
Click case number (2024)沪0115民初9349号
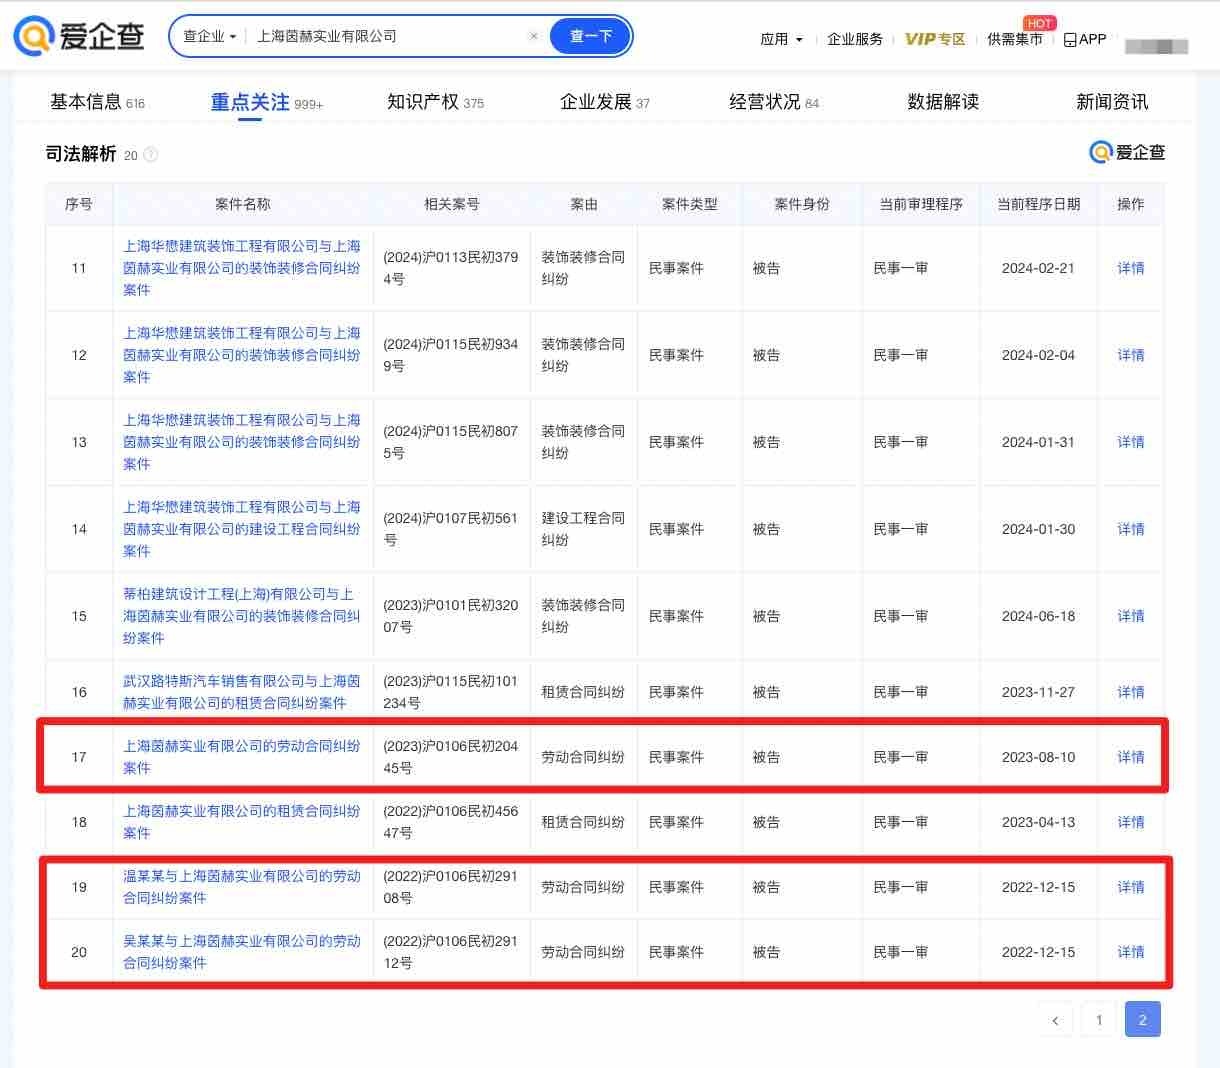pos(451,355)
